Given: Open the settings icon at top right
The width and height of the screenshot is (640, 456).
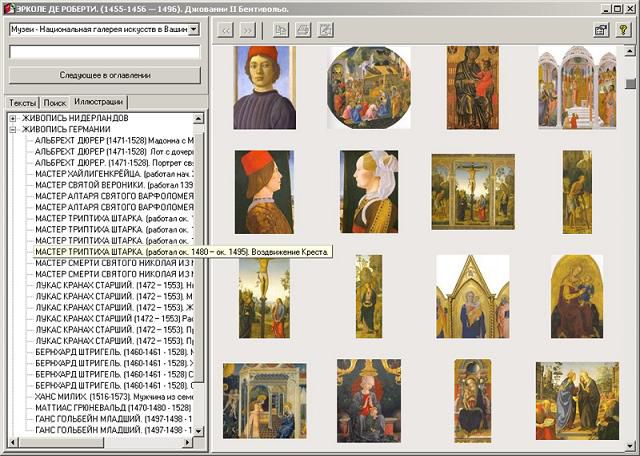Looking at the screenshot, I should 601,30.
